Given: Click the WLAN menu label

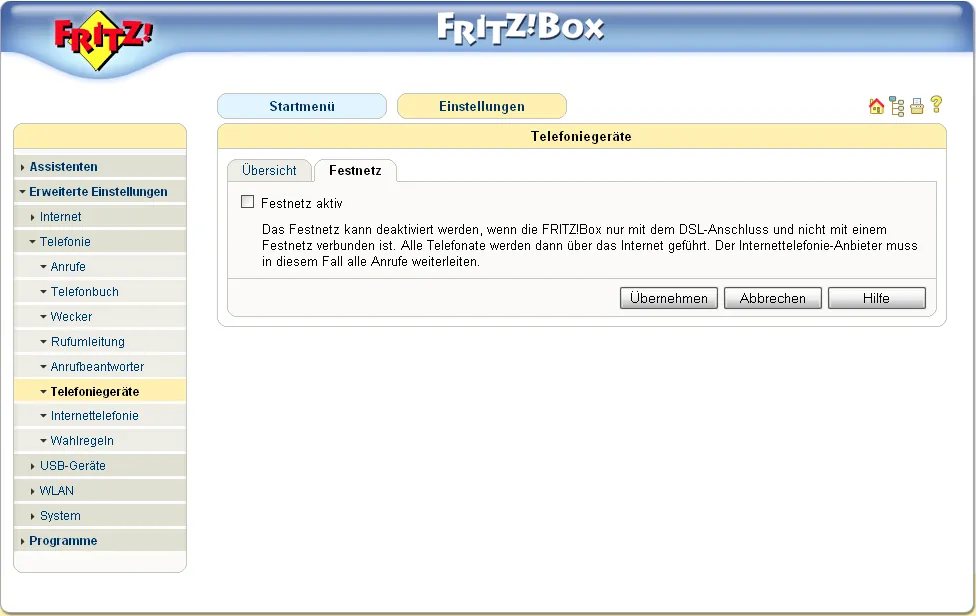Looking at the screenshot, I should 57,490.
